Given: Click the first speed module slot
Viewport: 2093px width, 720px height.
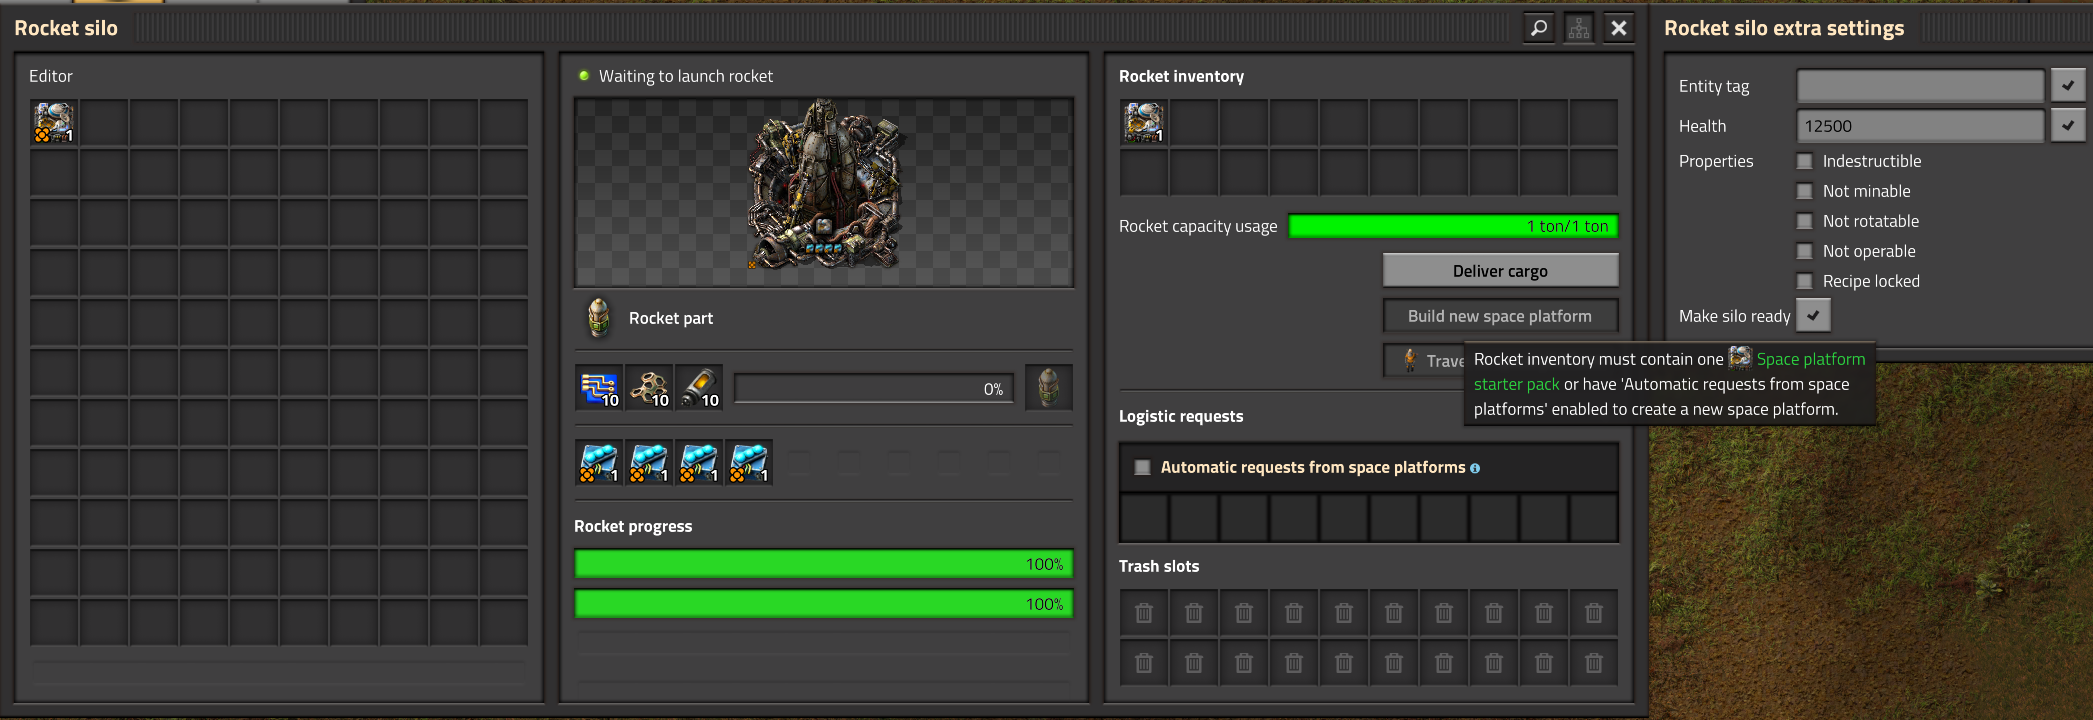Looking at the screenshot, I should tap(599, 463).
